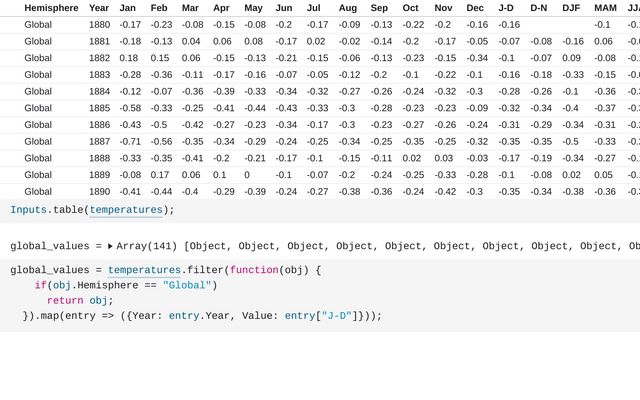
Task: Click the J-D column header
Action: pyautogui.click(x=506, y=8)
